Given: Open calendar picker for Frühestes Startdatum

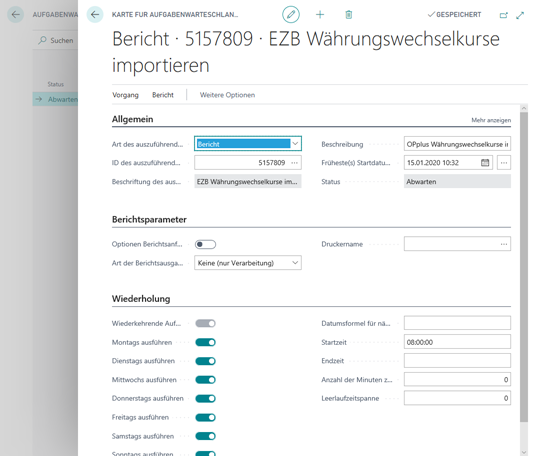Looking at the screenshot, I should [485, 163].
